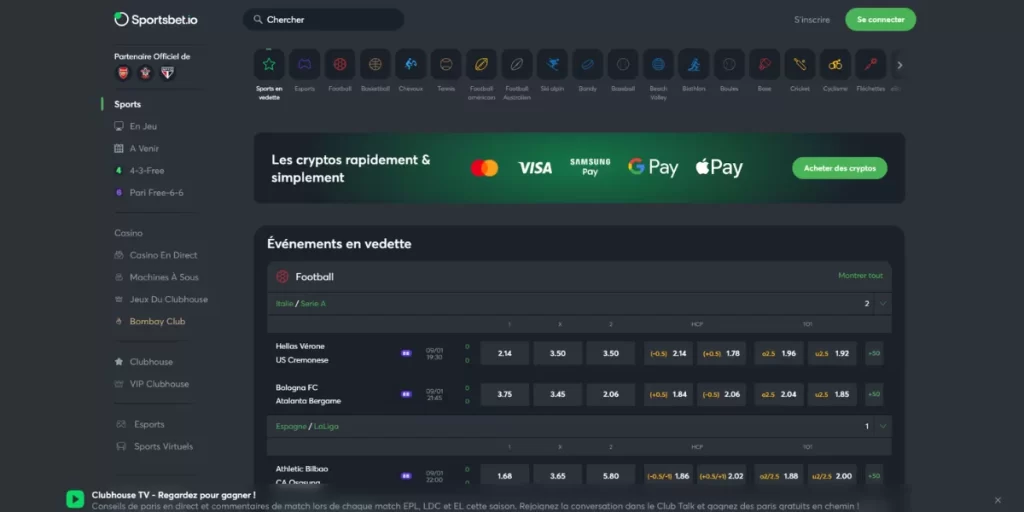Open the Hellas Vérone vs US Cremonese match
Screen dimensions: 1024x512
point(302,353)
